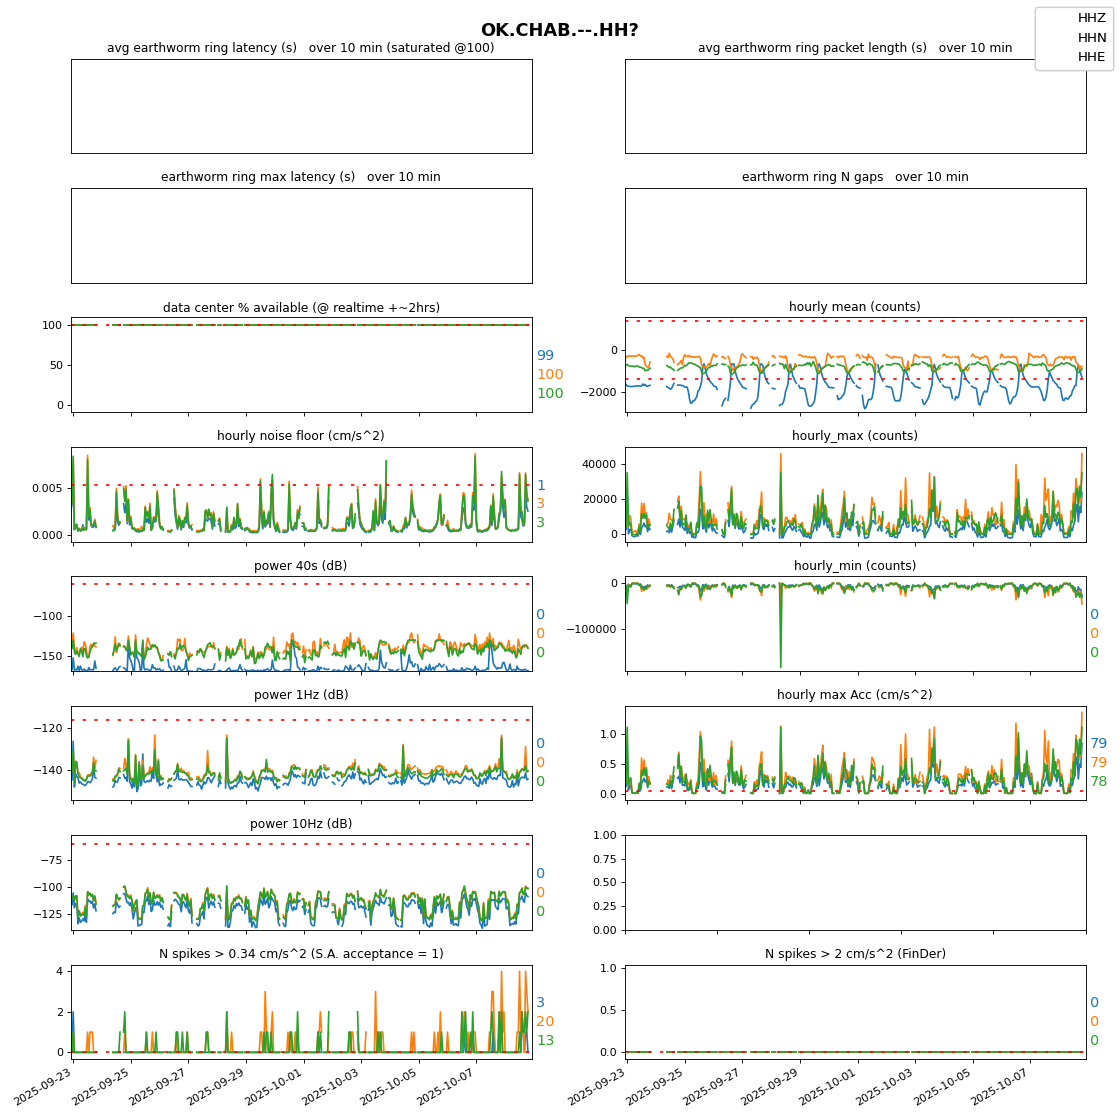
Task: Click the hourly_max (counts) plot area
Action: (x=855, y=495)
